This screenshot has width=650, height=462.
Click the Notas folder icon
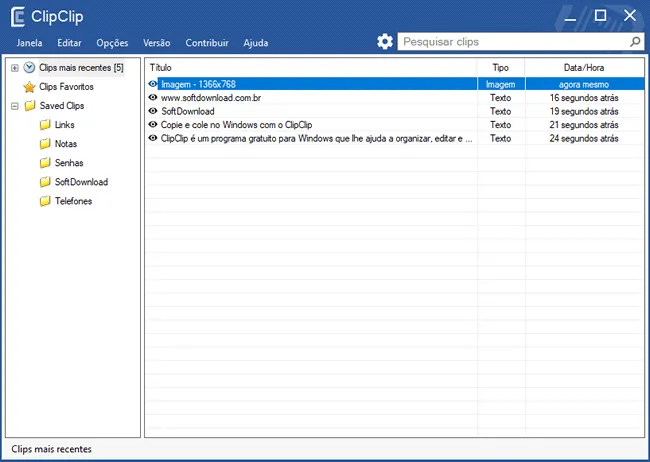click(45, 143)
